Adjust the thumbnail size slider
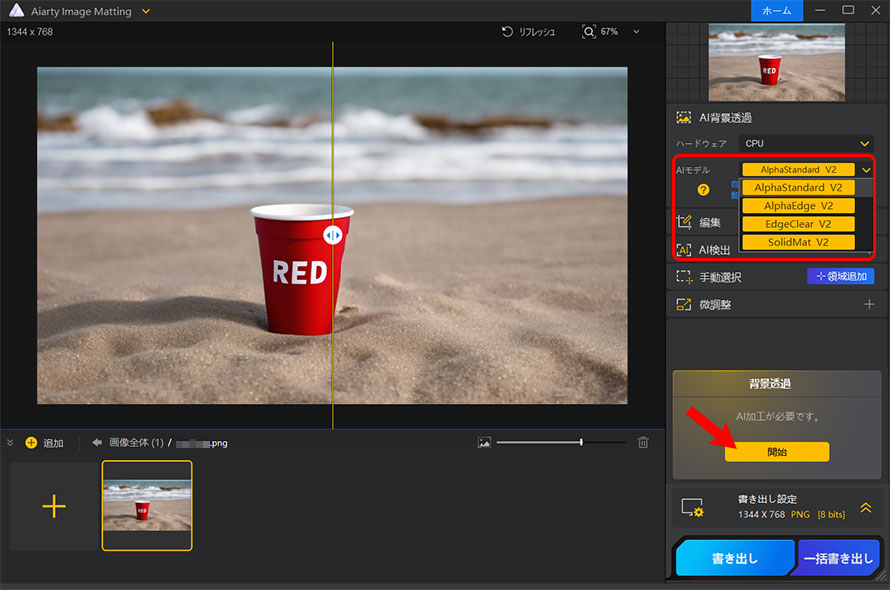The height and width of the screenshot is (590, 890). (581, 442)
